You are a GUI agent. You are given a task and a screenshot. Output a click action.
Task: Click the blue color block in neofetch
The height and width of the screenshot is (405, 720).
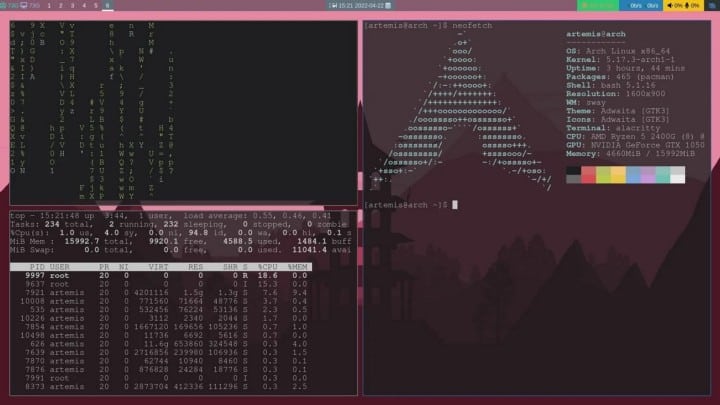(x=633, y=175)
